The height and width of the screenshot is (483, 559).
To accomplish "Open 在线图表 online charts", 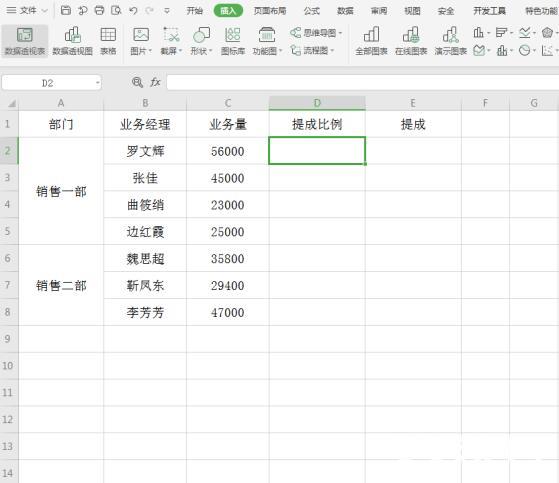I will coord(411,35).
